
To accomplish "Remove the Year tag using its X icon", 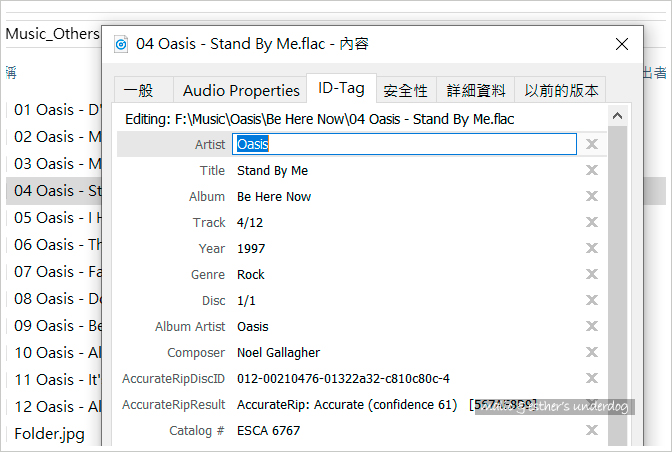I will (592, 248).
